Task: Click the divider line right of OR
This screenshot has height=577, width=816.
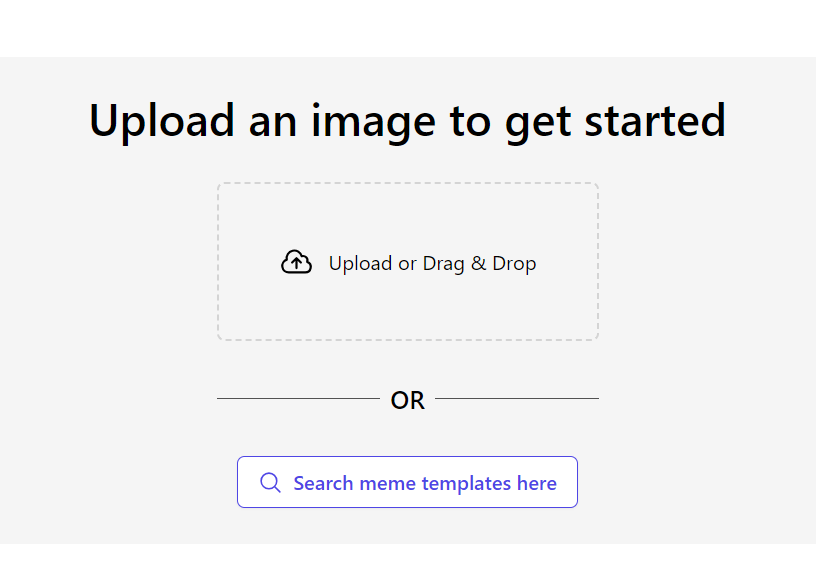Action: pos(517,399)
